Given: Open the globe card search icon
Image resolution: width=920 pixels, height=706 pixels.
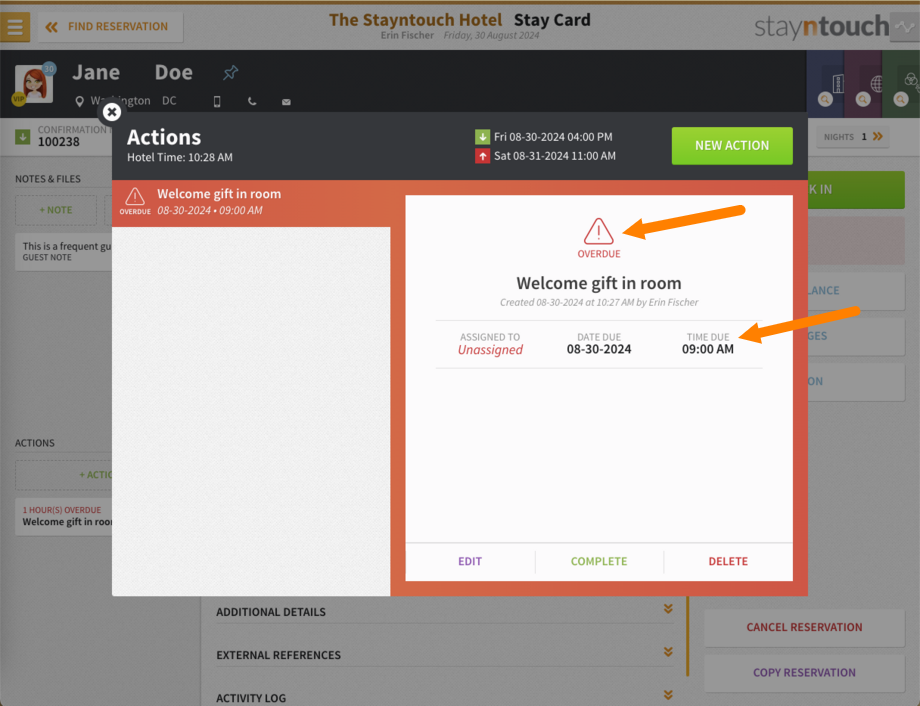Looking at the screenshot, I should click(862, 99).
